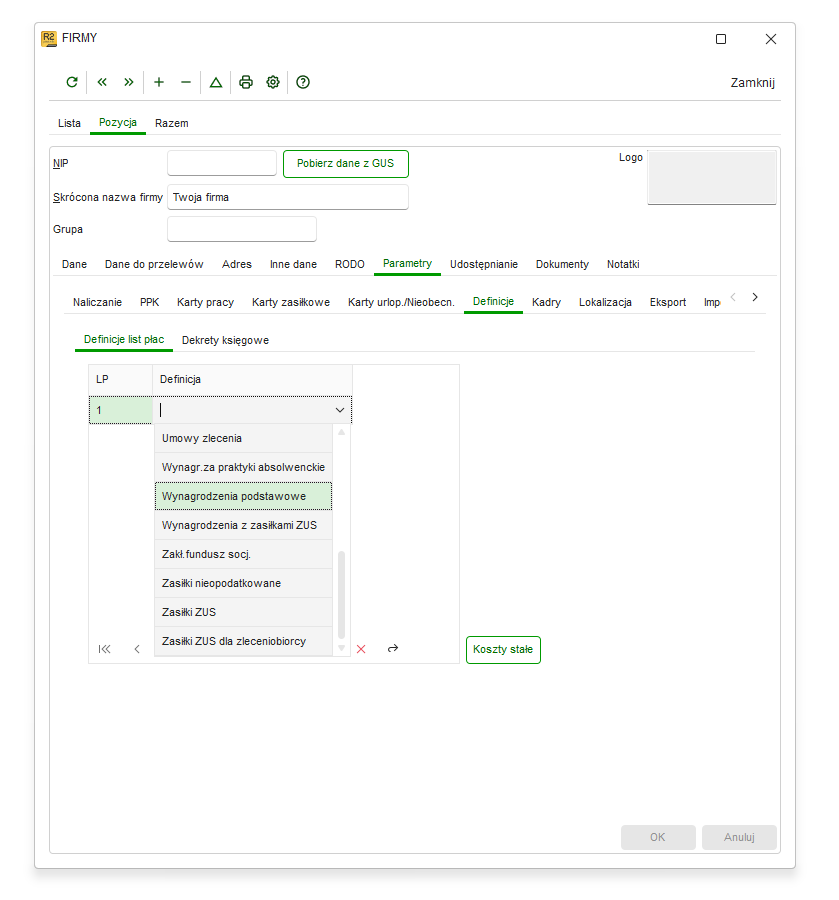
Task: Choose 'Wynagr.za praktyki absolwenckie' option
Action: click(243, 467)
